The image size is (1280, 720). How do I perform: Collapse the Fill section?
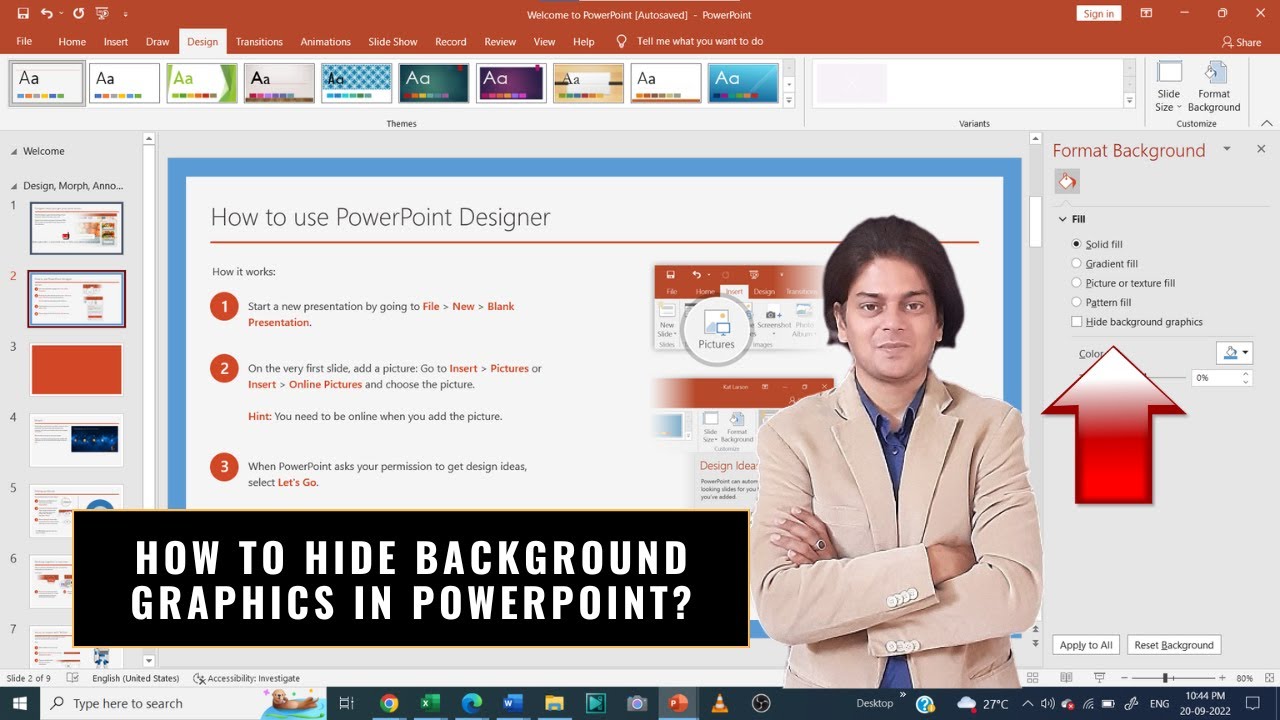(x=1063, y=219)
